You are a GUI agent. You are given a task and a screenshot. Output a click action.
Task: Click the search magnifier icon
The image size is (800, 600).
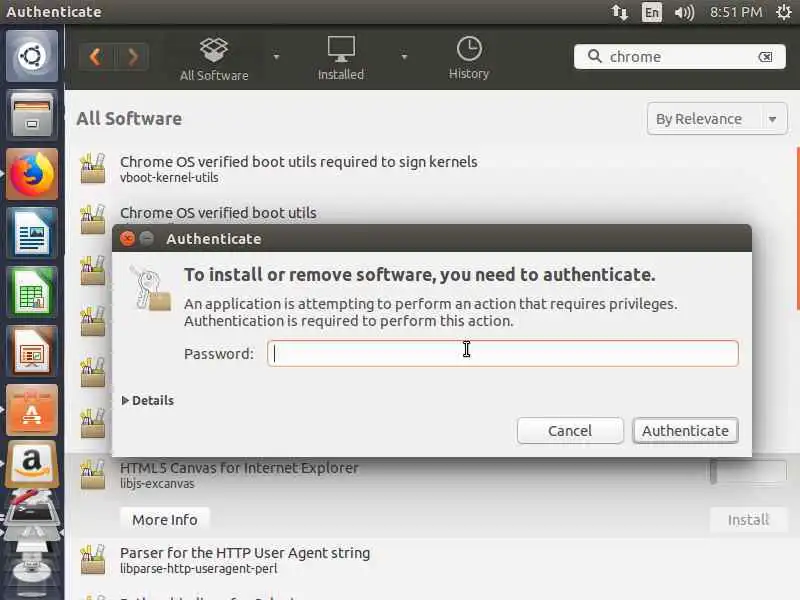[594, 56]
